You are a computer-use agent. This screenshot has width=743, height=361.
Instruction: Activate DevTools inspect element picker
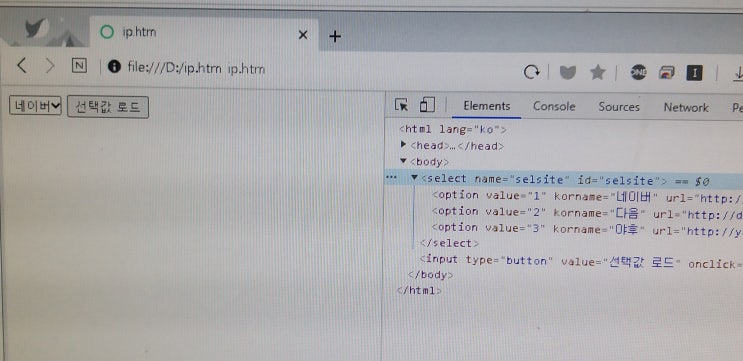(401, 105)
